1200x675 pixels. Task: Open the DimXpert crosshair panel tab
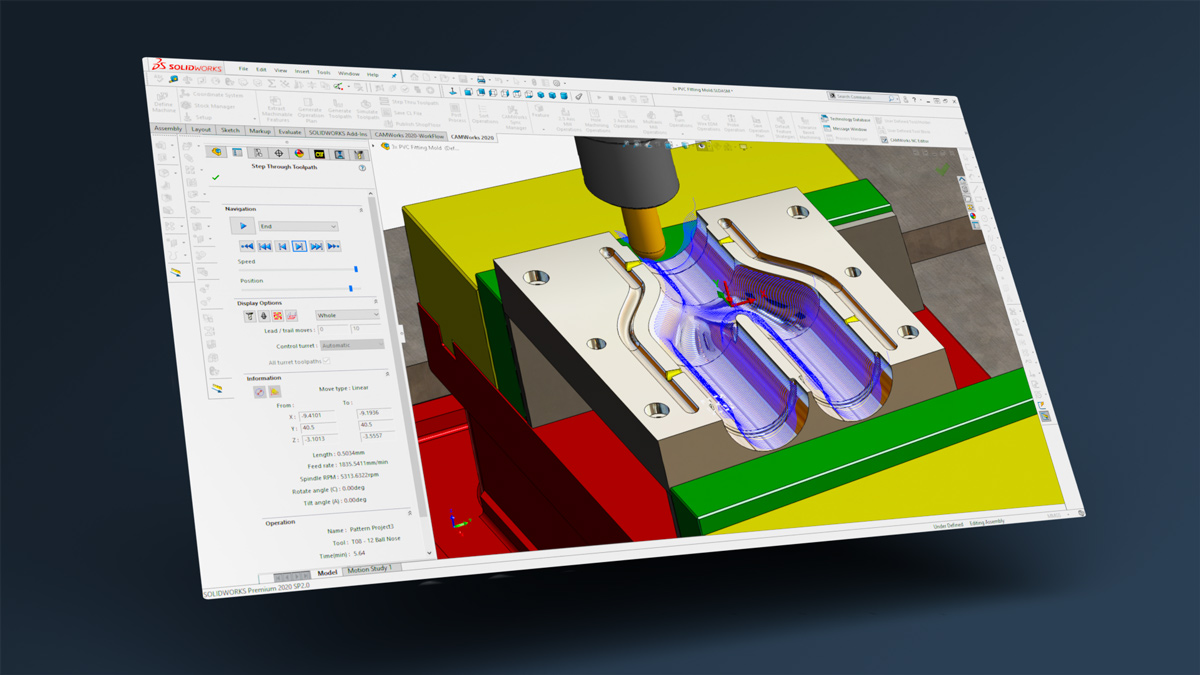tap(278, 153)
